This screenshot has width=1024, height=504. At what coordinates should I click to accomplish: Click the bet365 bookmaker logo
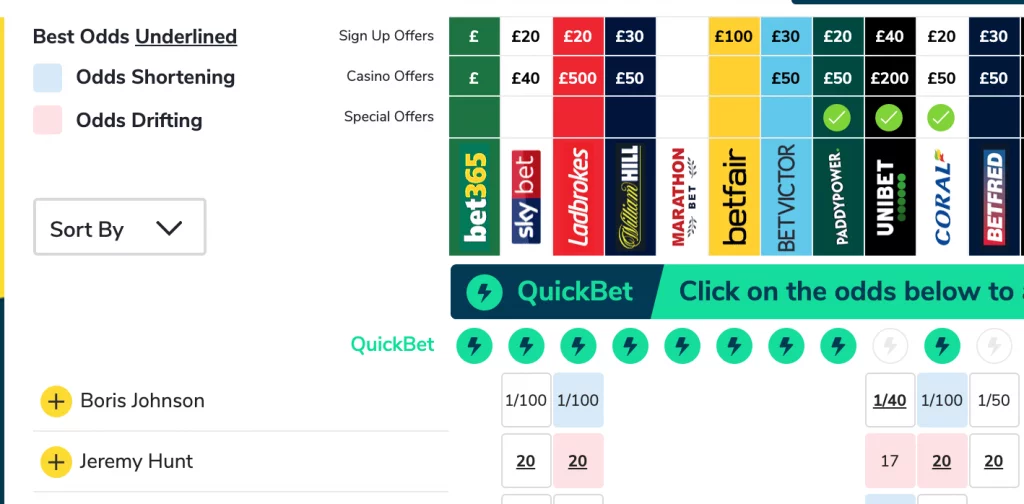click(474, 197)
